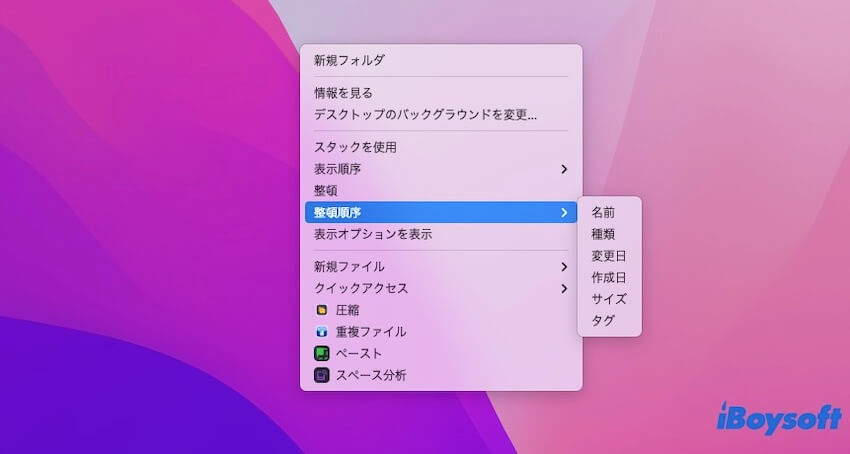Screen dimensions: 850x454
Task: Choose サイズ in the sort submenu
Action: (x=608, y=299)
